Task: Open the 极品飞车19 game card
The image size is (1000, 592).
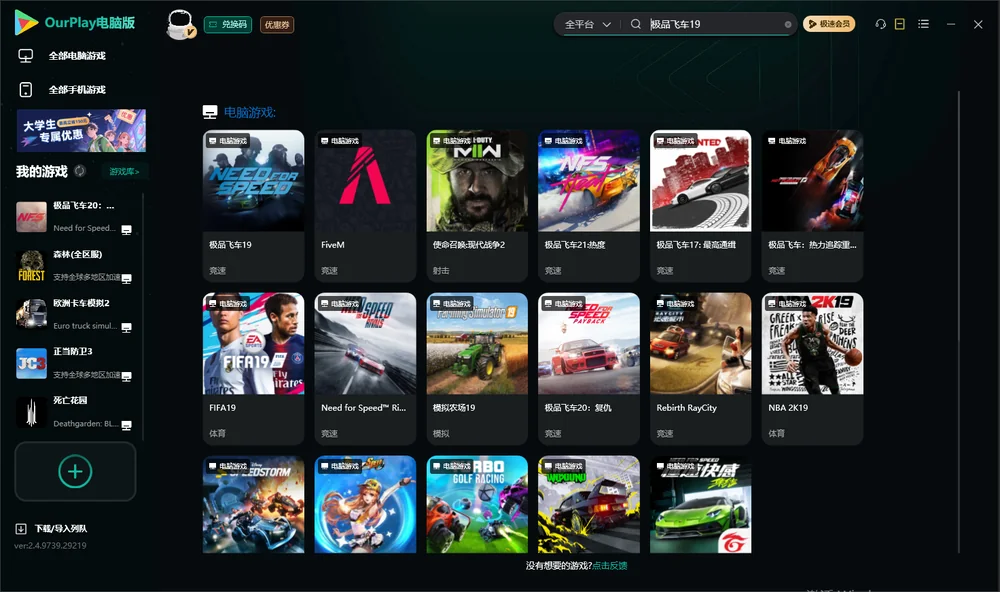Action: (253, 205)
